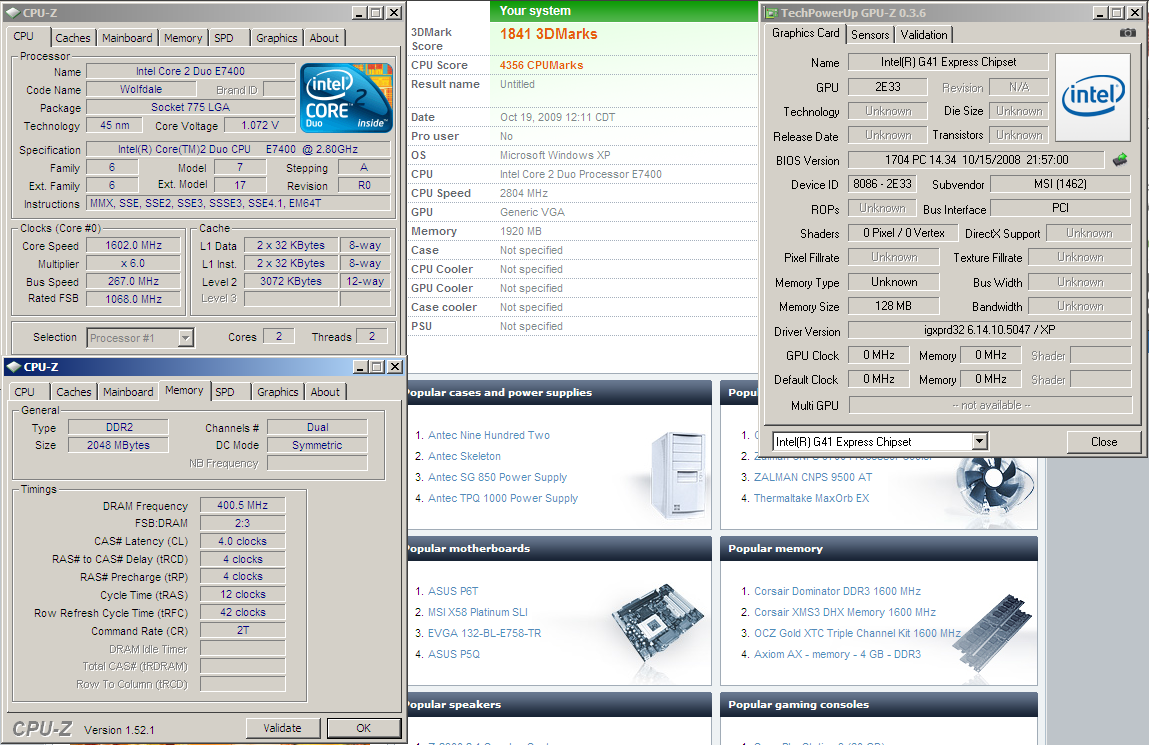
Task: Click the Level 2 cache 3072 KBytes value
Action: click(x=291, y=281)
